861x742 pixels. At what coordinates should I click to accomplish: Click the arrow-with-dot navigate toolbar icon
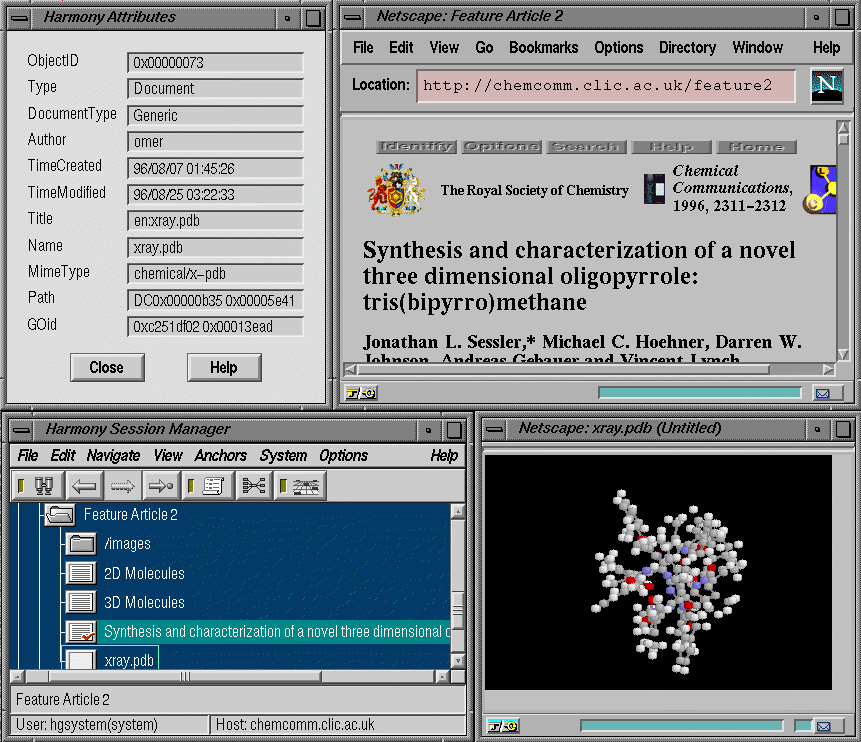161,486
